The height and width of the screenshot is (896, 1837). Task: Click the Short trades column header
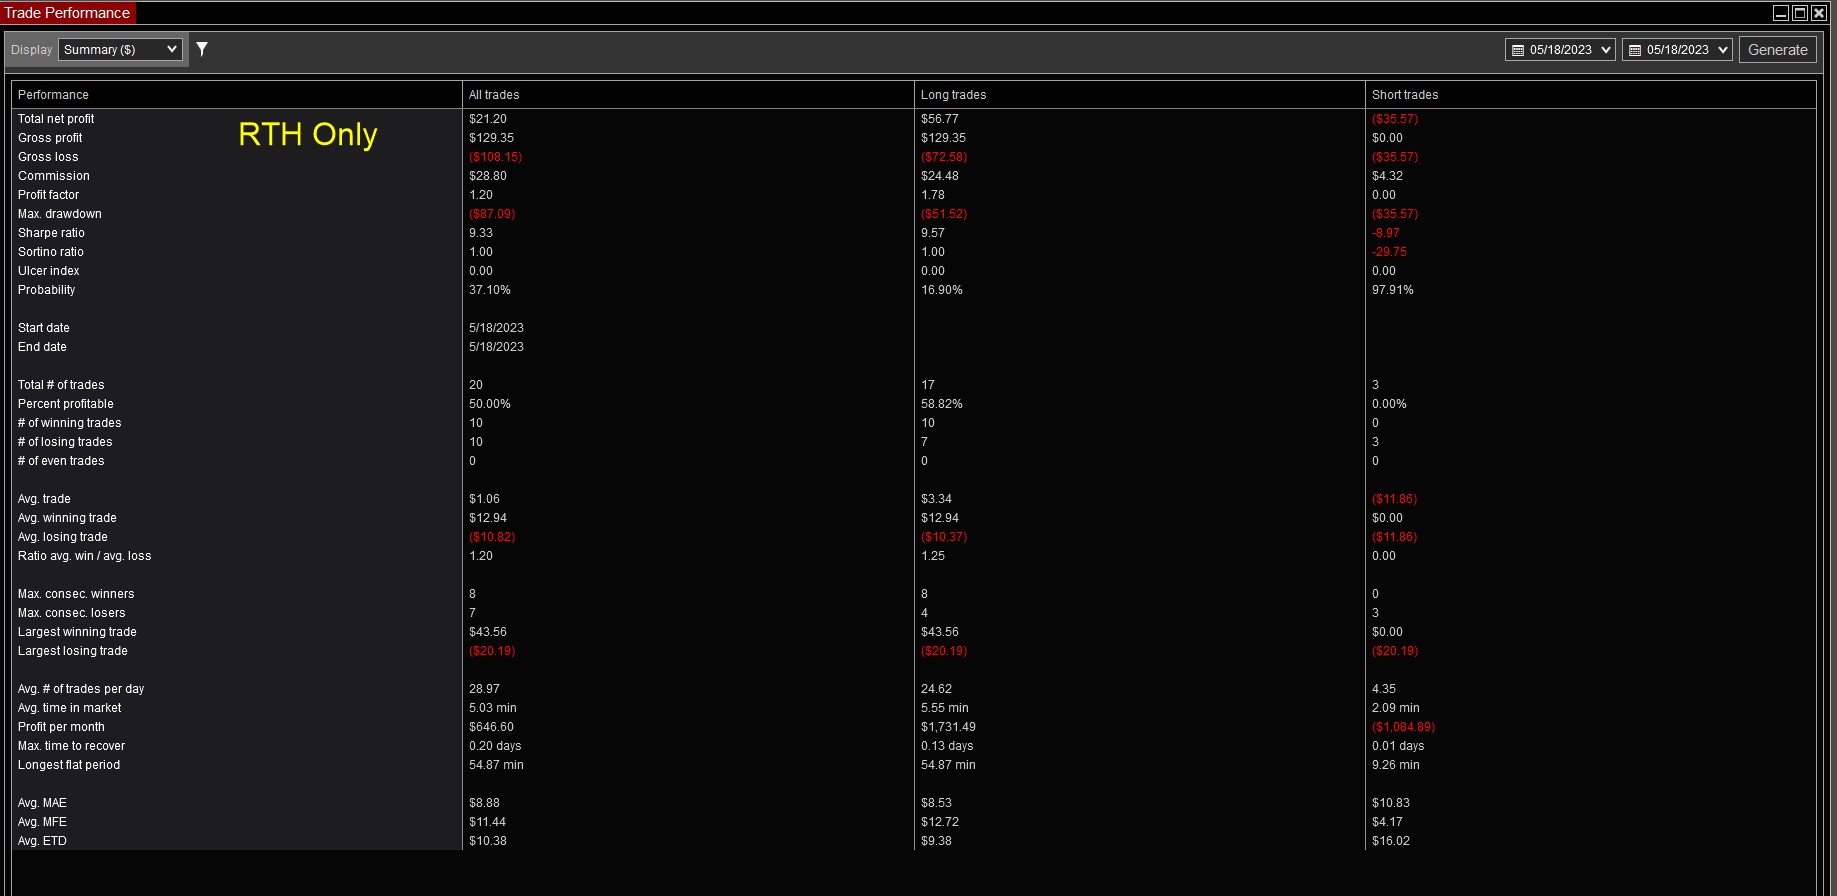[1590, 95]
